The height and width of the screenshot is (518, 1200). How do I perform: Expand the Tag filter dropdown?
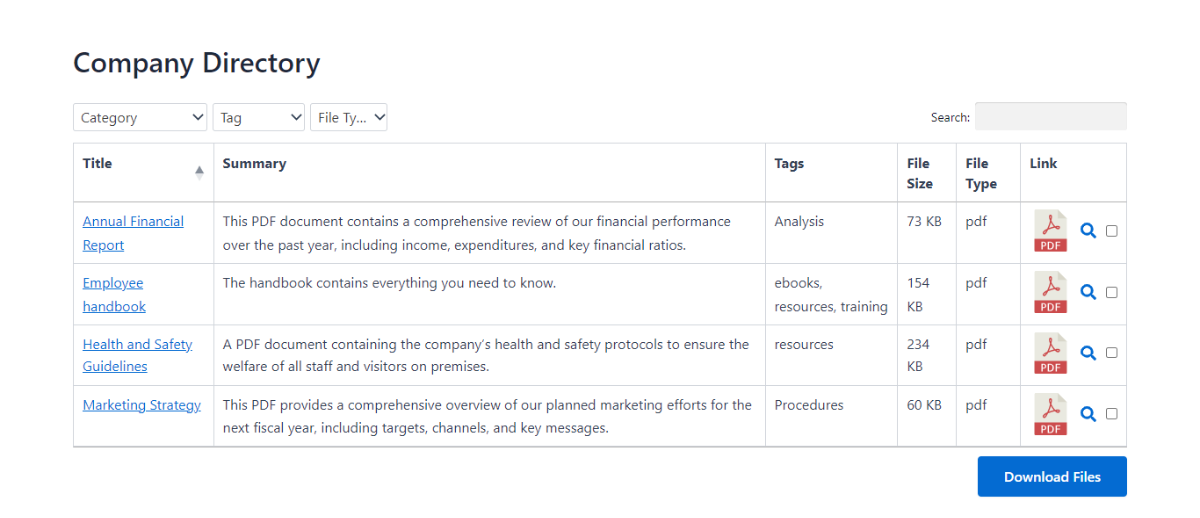(x=258, y=117)
